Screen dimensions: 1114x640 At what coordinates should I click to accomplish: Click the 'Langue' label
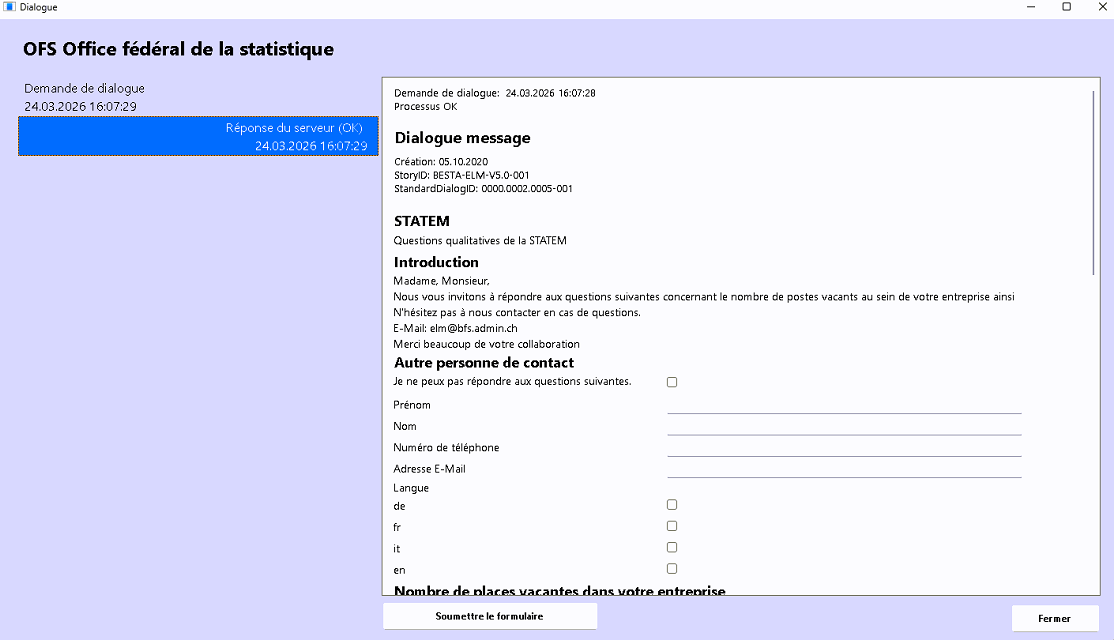click(411, 488)
